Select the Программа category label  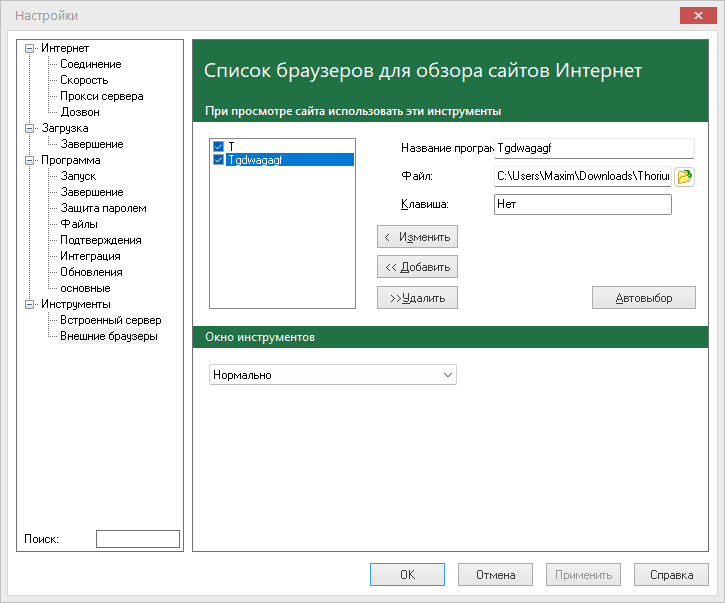tap(71, 160)
